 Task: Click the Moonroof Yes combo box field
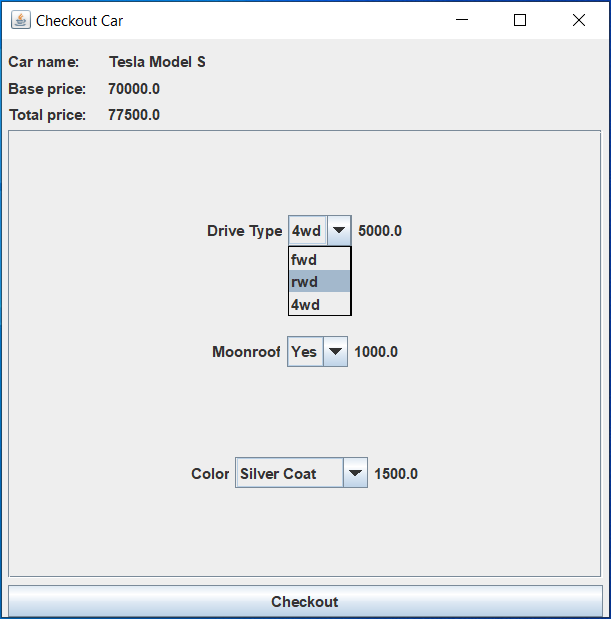[317, 351]
